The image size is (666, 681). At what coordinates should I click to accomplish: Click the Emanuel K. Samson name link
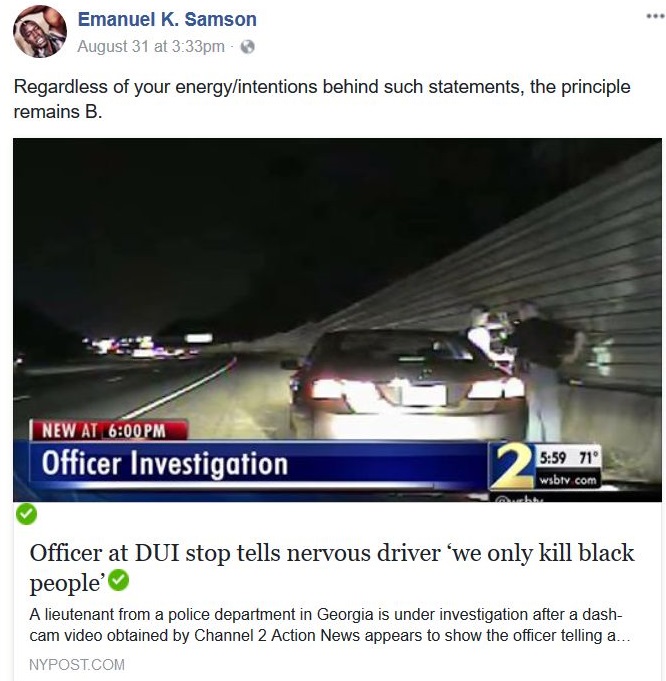click(167, 20)
